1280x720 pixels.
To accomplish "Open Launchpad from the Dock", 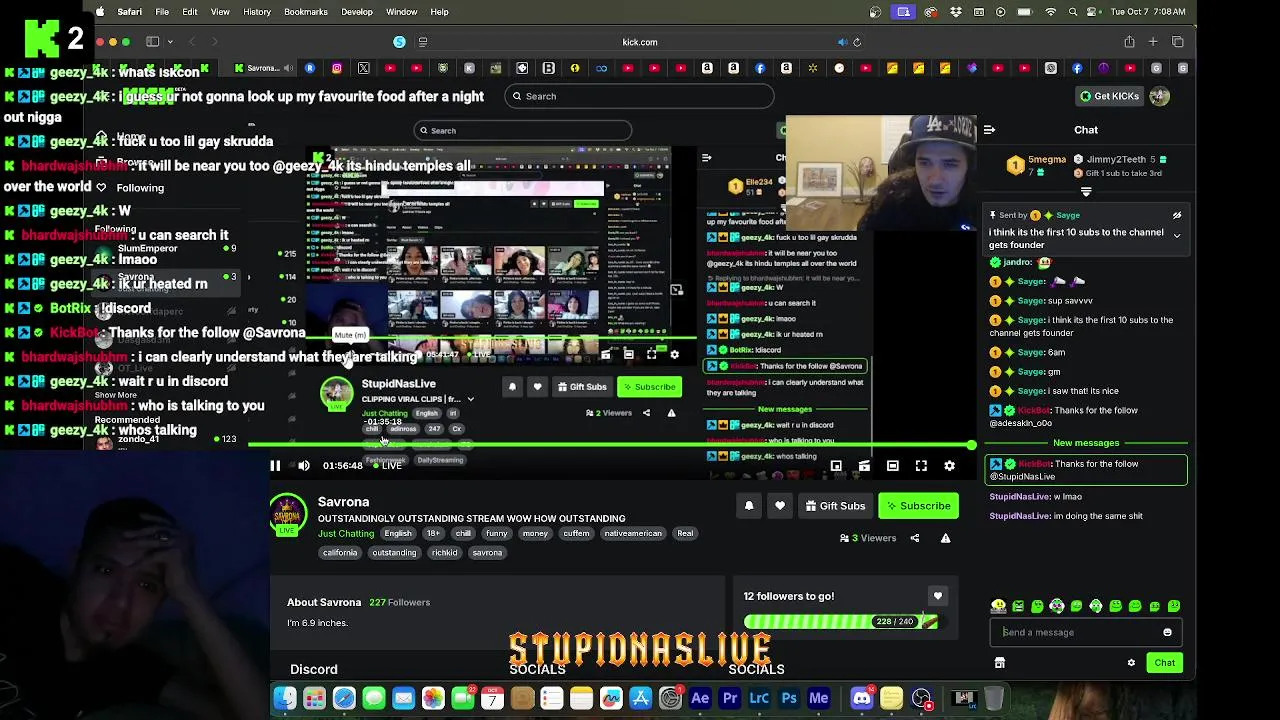I will 314,698.
